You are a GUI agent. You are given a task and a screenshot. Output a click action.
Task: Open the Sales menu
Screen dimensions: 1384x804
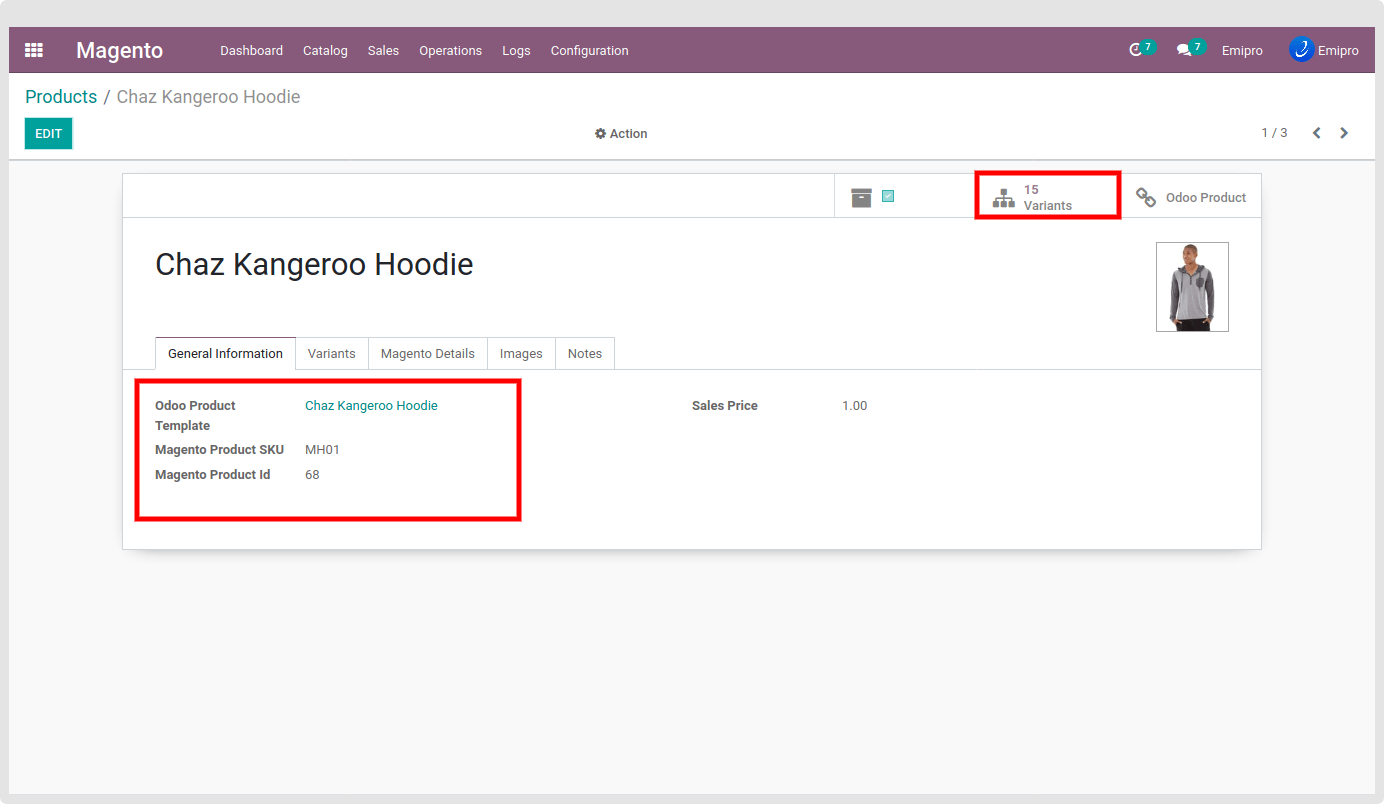pos(383,50)
